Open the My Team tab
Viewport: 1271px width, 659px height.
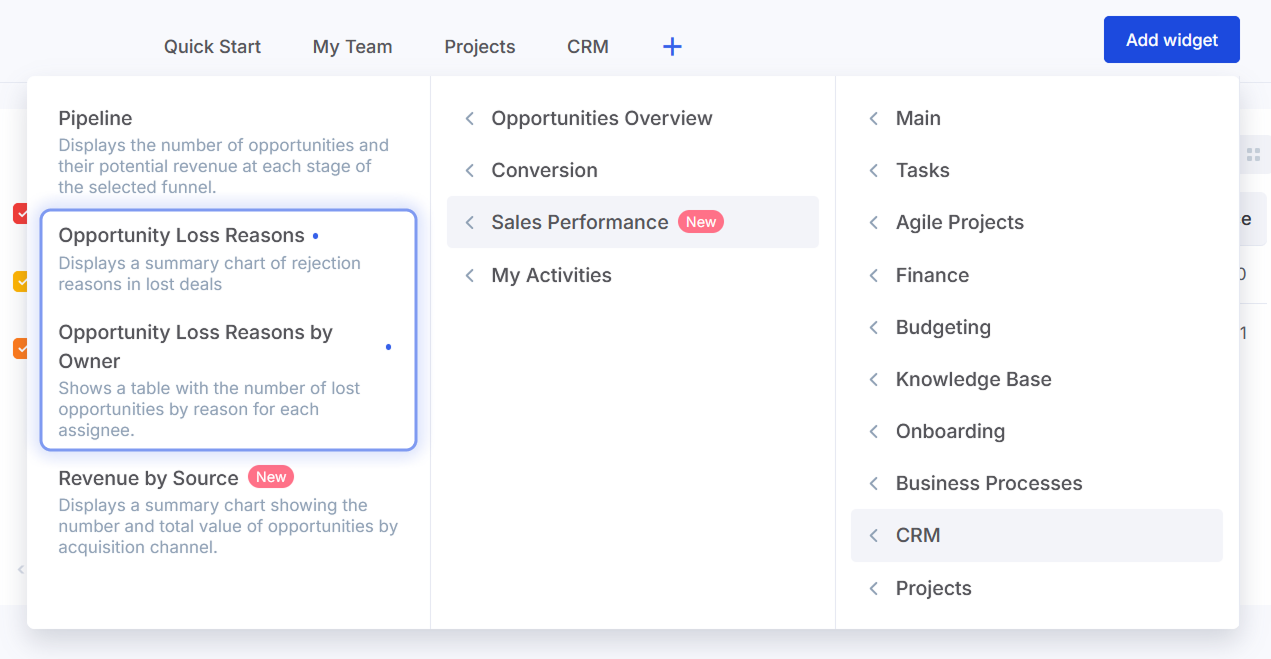[352, 47]
